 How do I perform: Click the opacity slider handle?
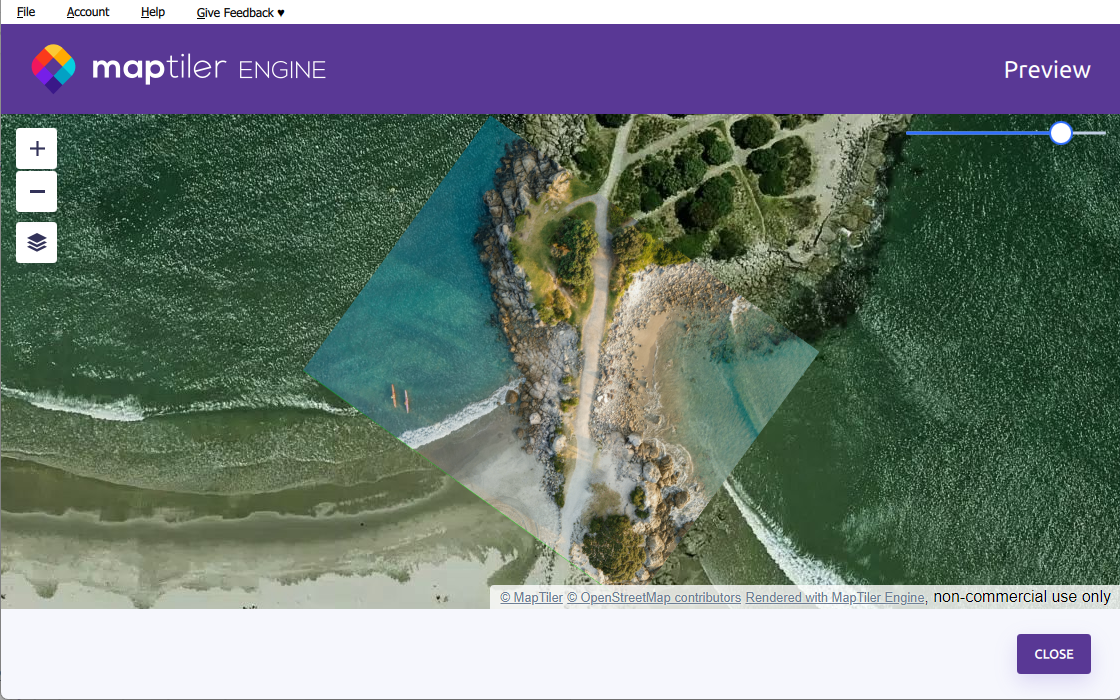[x=1061, y=133]
